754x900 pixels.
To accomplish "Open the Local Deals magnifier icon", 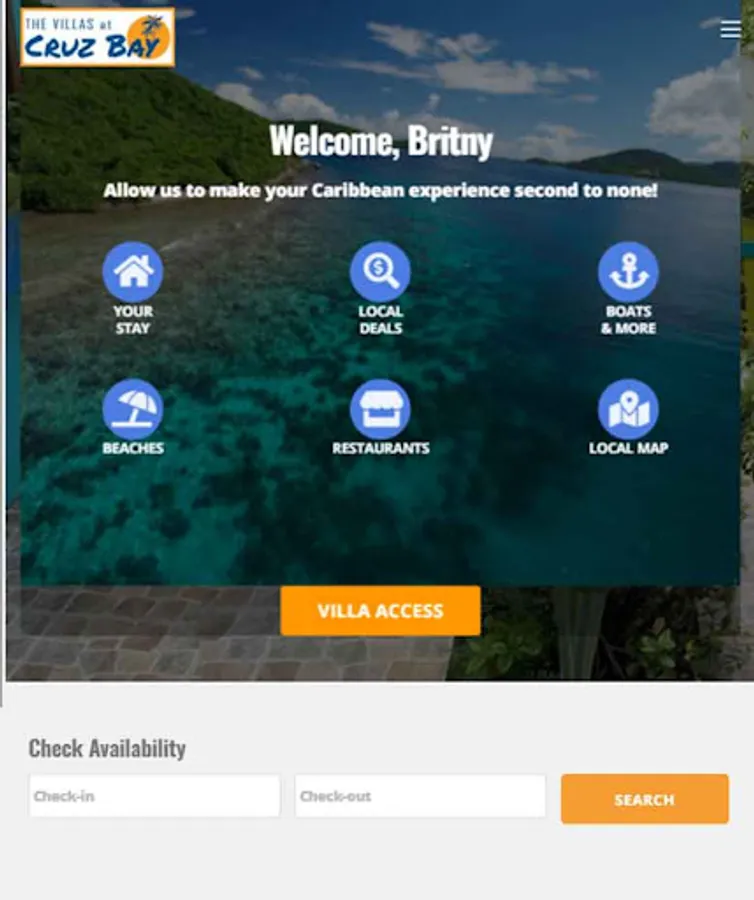I will pos(380,271).
